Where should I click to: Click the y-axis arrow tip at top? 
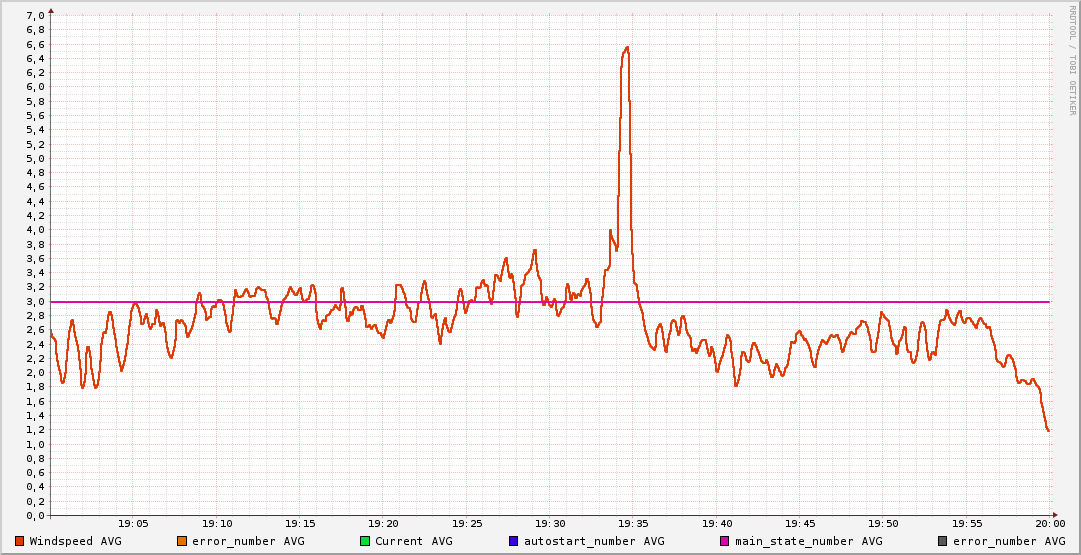point(51,10)
